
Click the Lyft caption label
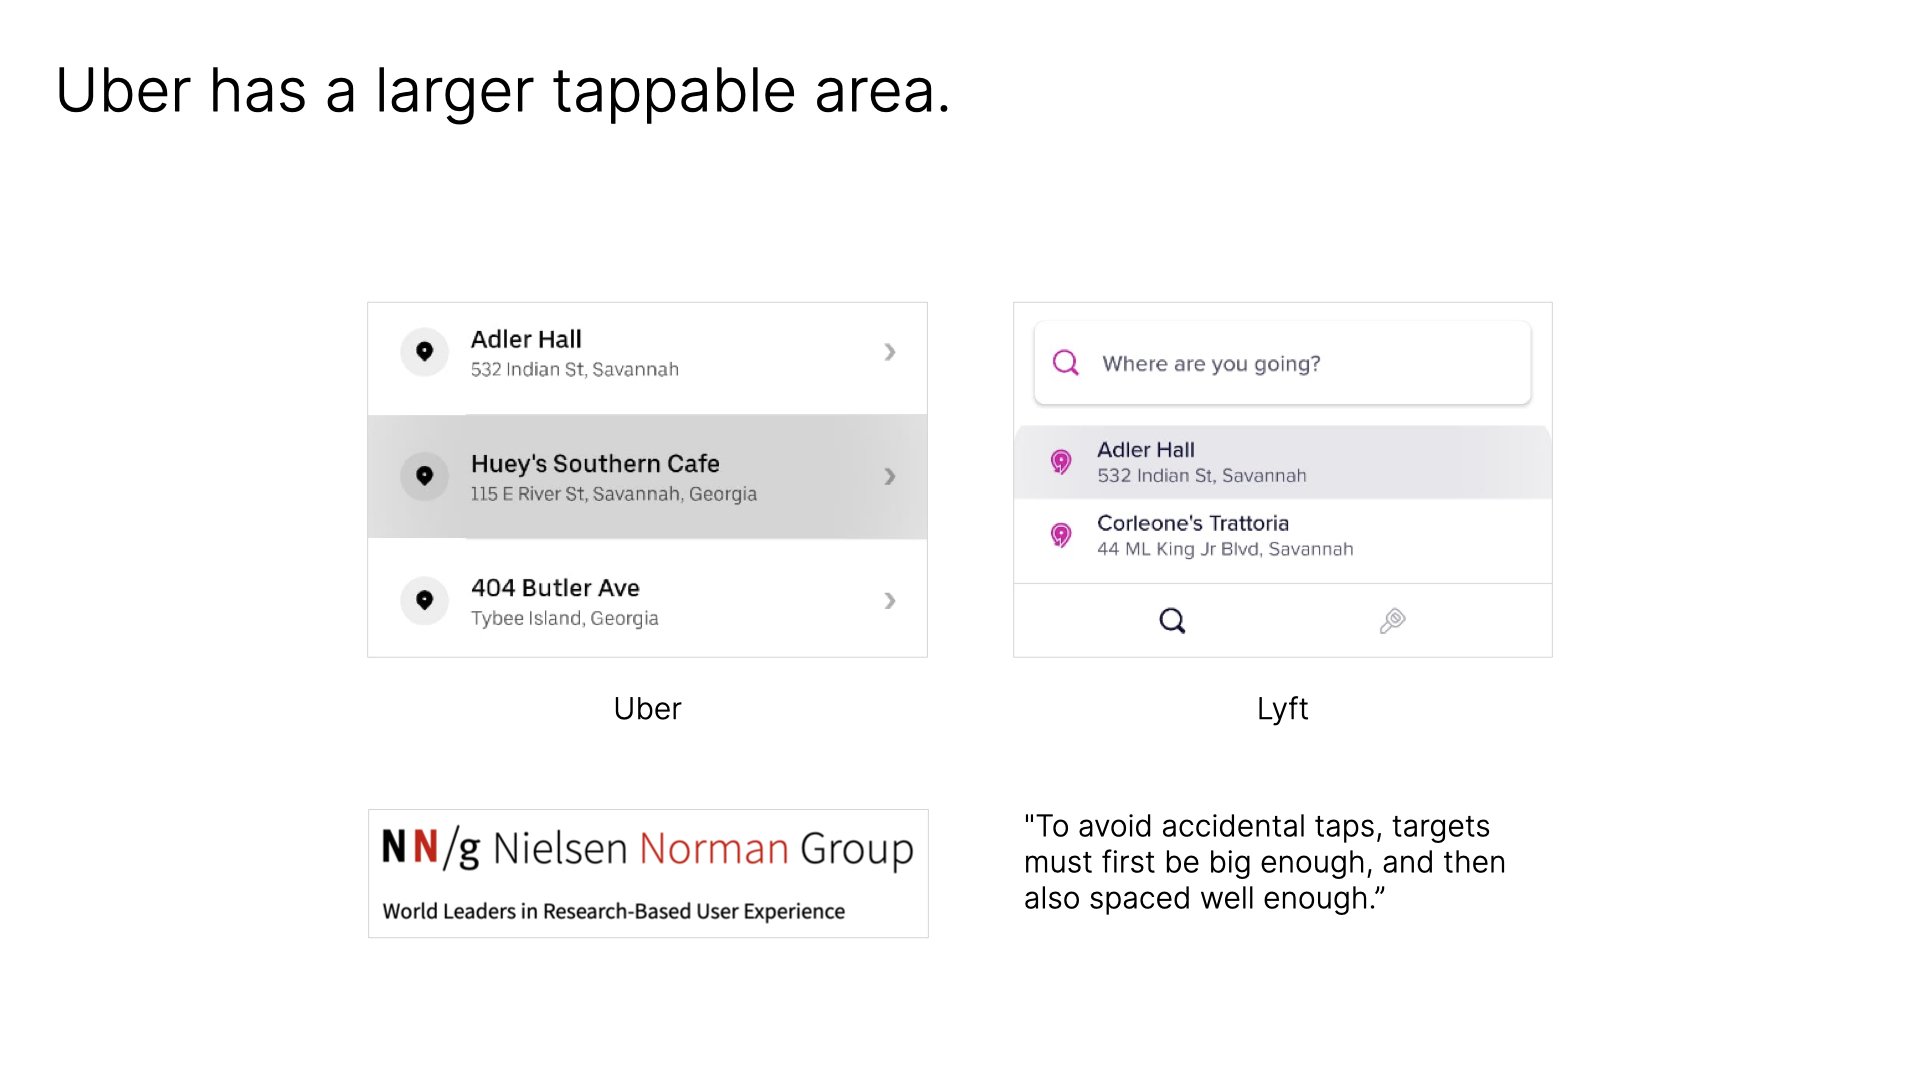(x=1282, y=709)
